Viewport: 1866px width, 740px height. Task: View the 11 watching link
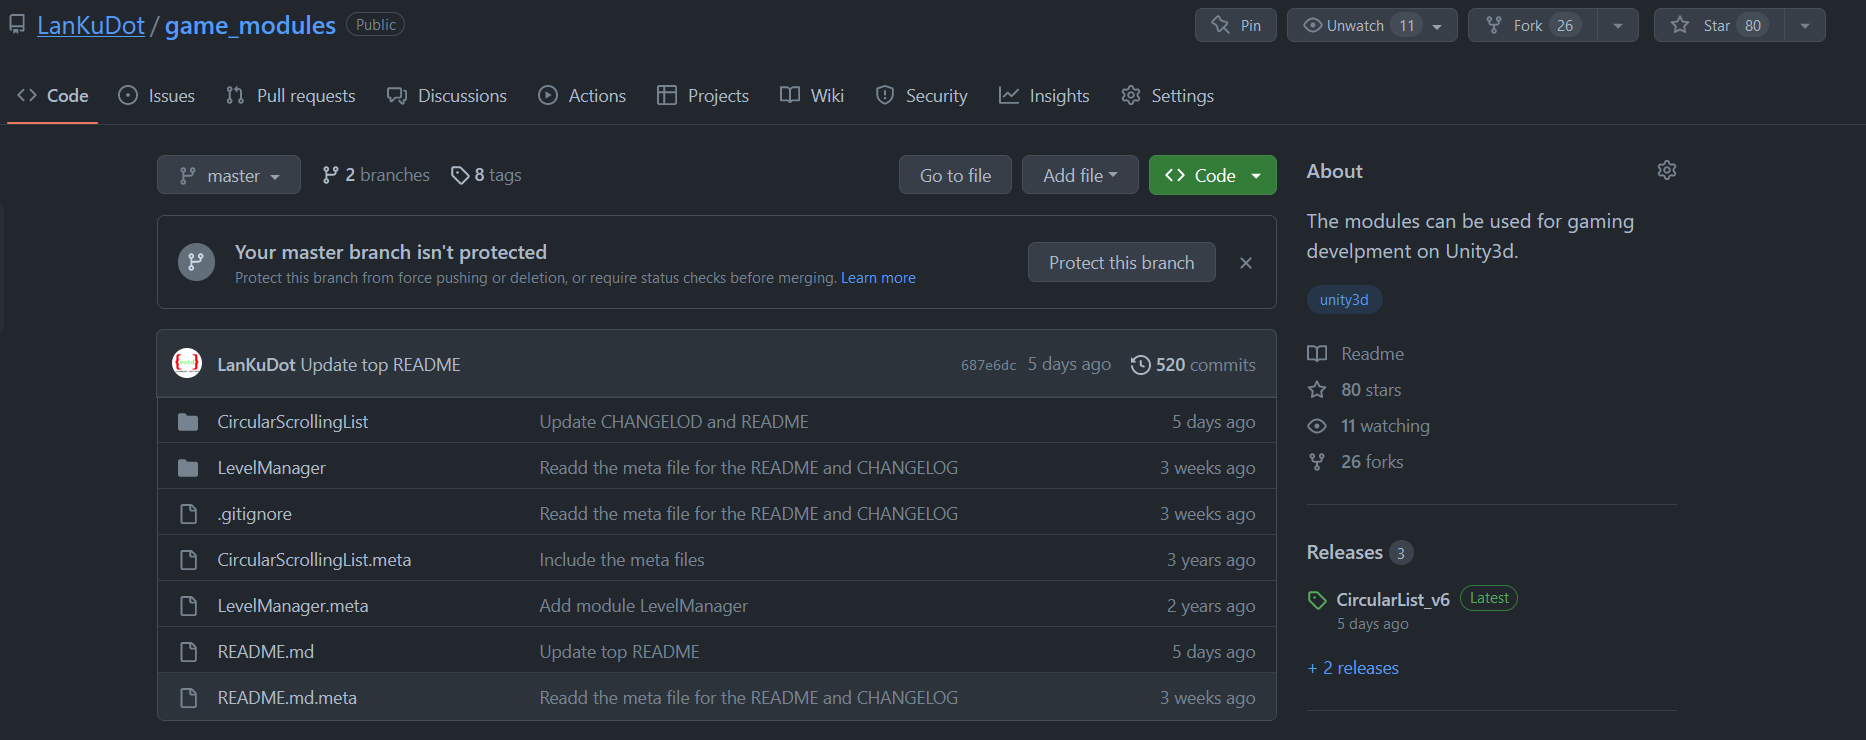tap(1369, 426)
